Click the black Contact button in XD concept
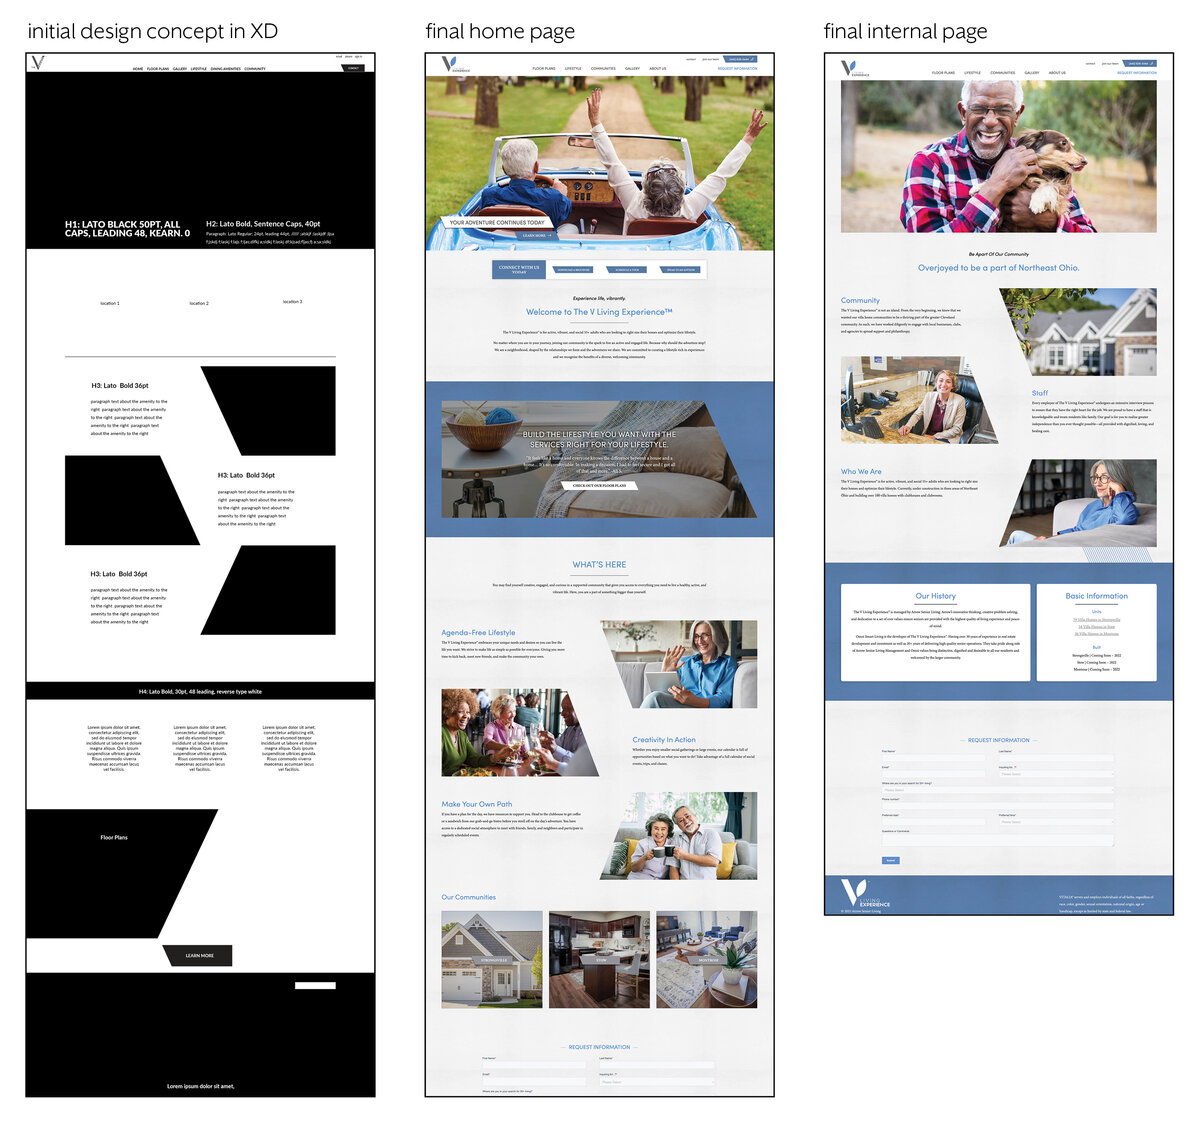This screenshot has height=1139, width=1200. [x=353, y=68]
